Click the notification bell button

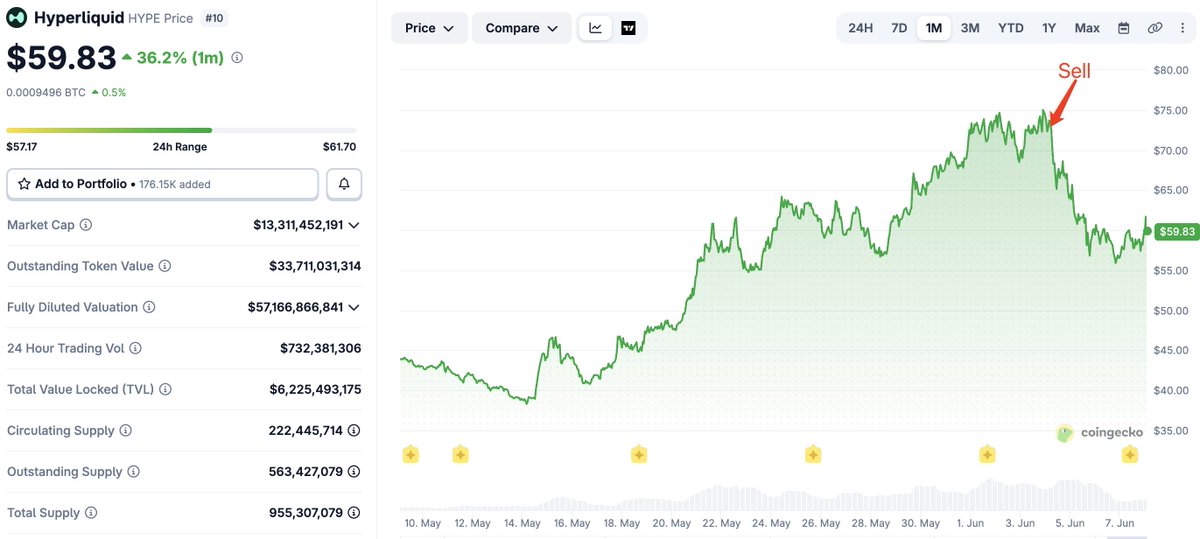tap(344, 184)
